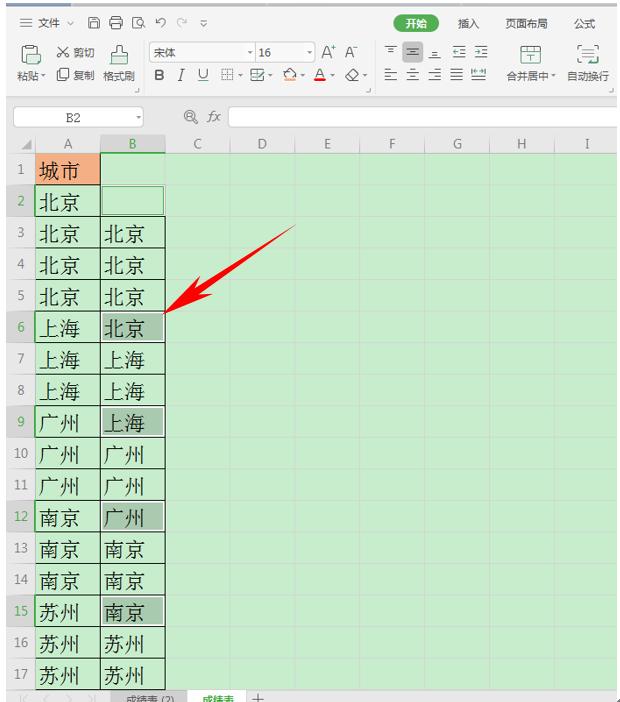Toggle auto wrap text 自动换行
The height and width of the screenshot is (702, 620).
(x=588, y=63)
